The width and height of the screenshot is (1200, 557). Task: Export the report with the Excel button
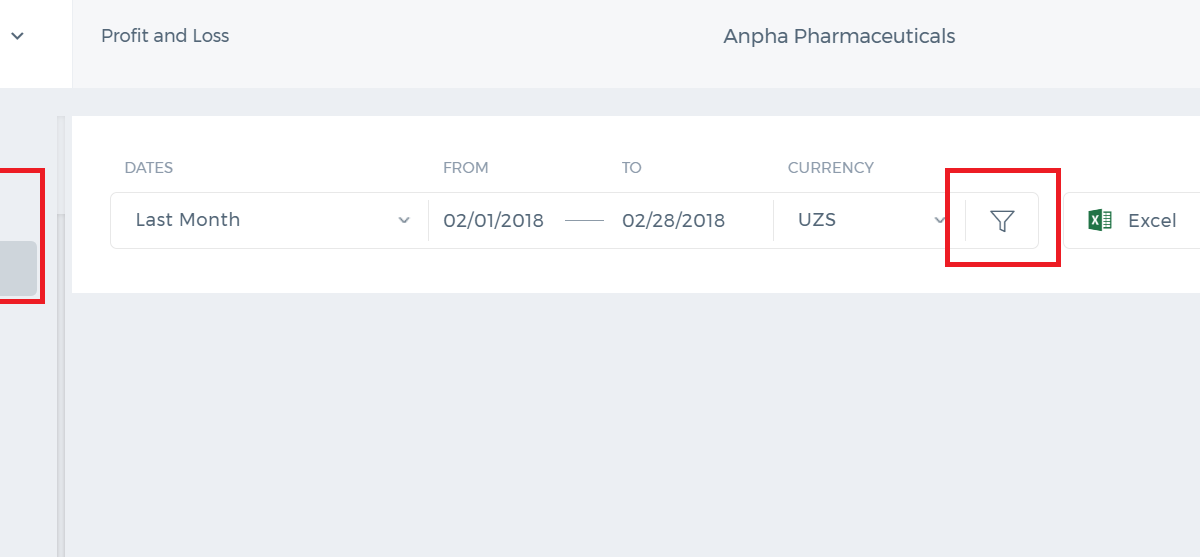1132,221
